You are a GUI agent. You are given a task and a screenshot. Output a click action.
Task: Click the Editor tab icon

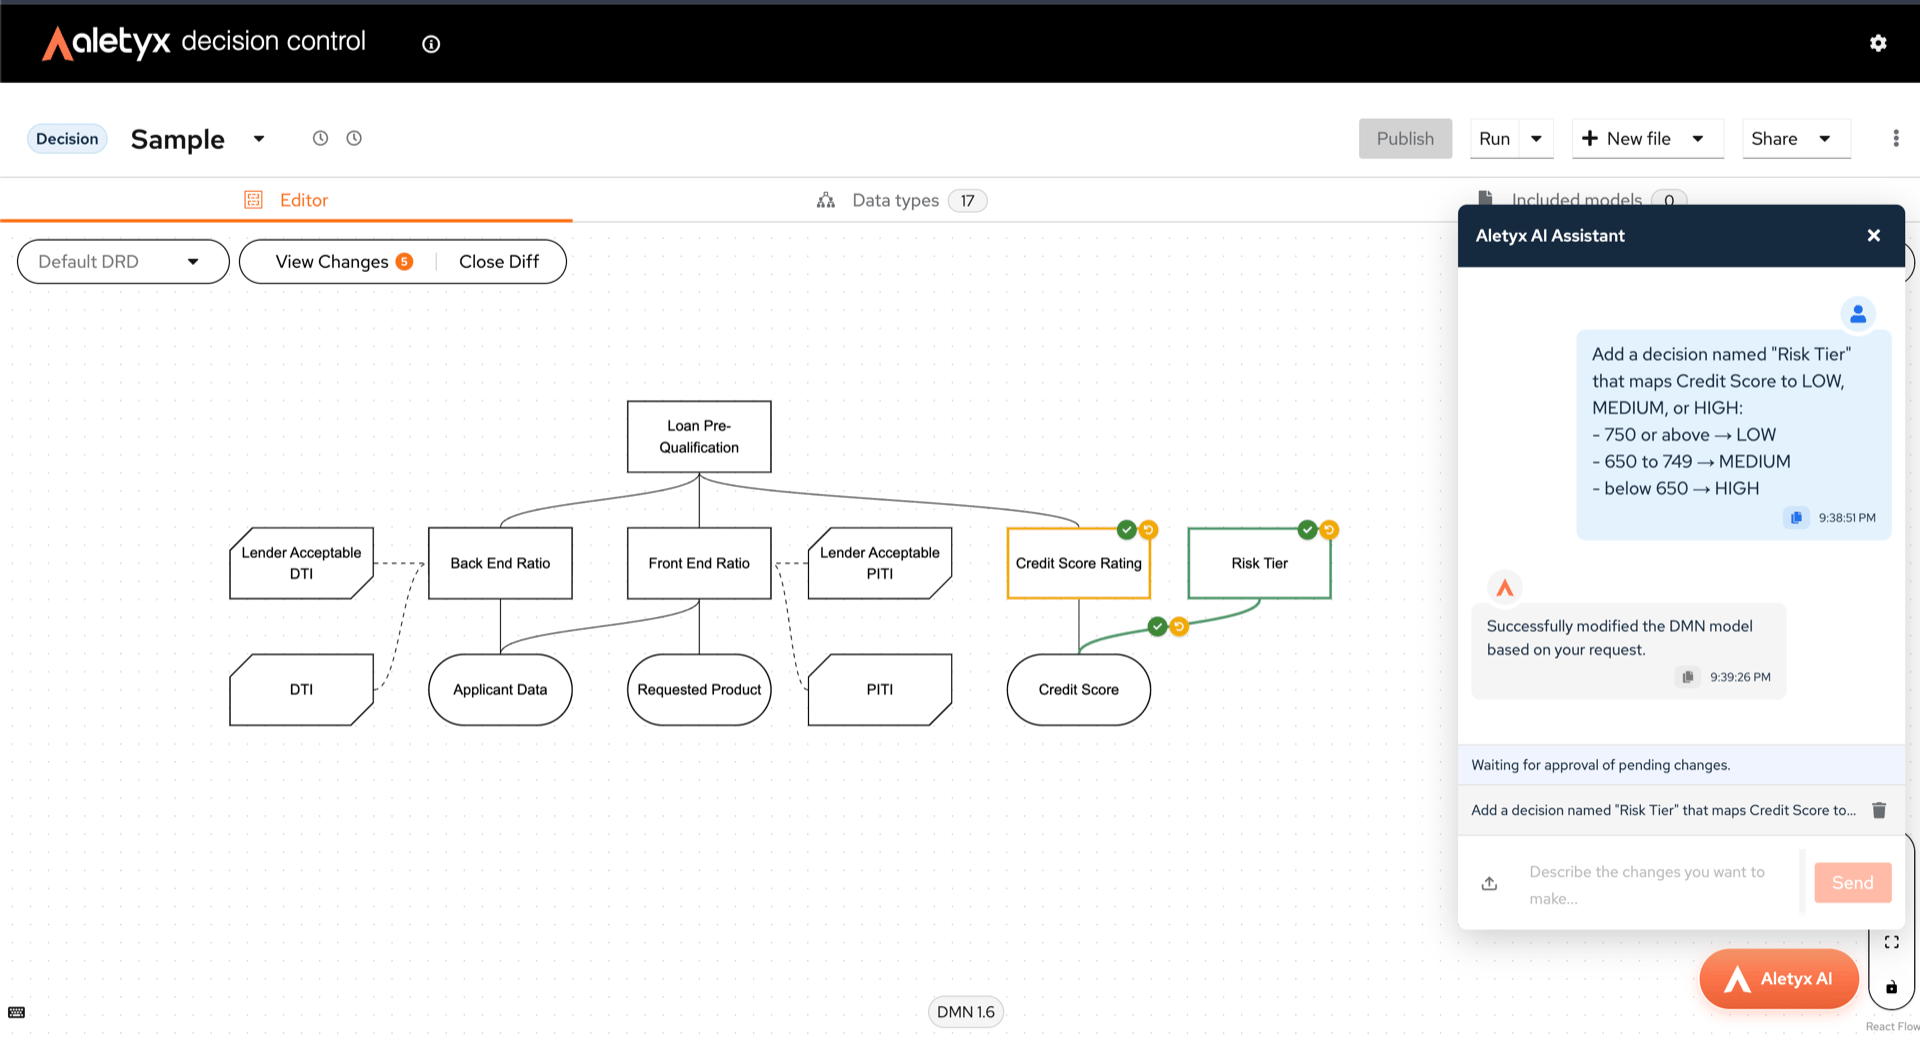pyautogui.click(x=254, y=200)
